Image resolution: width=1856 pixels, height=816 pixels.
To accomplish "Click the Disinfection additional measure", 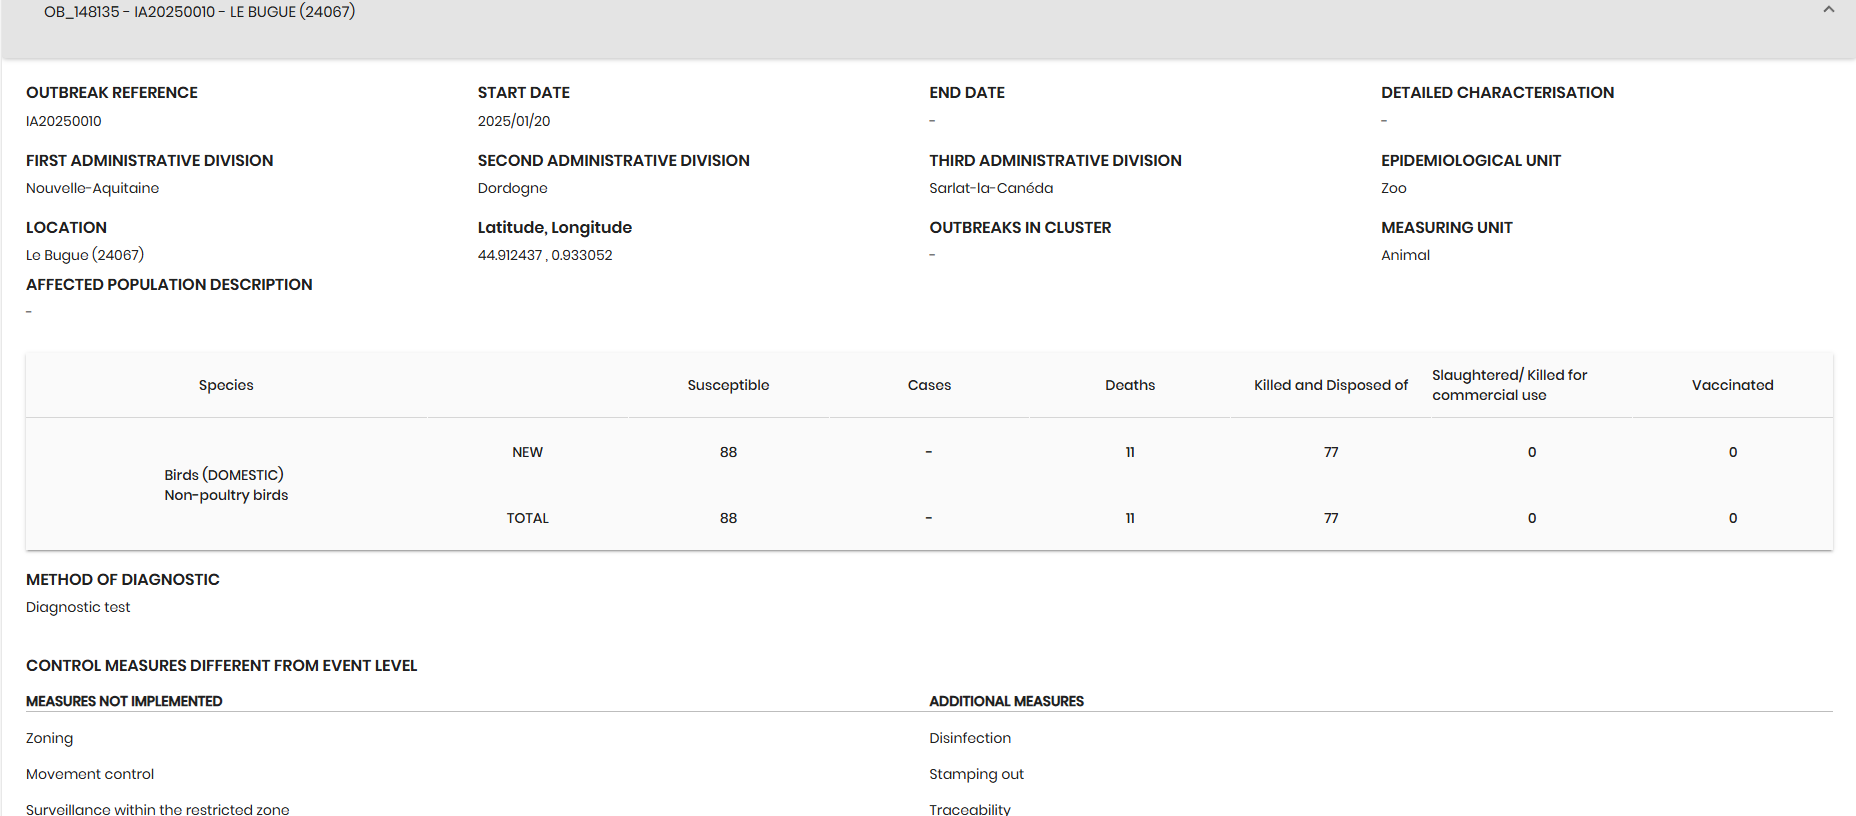I will tap(970, 738).
